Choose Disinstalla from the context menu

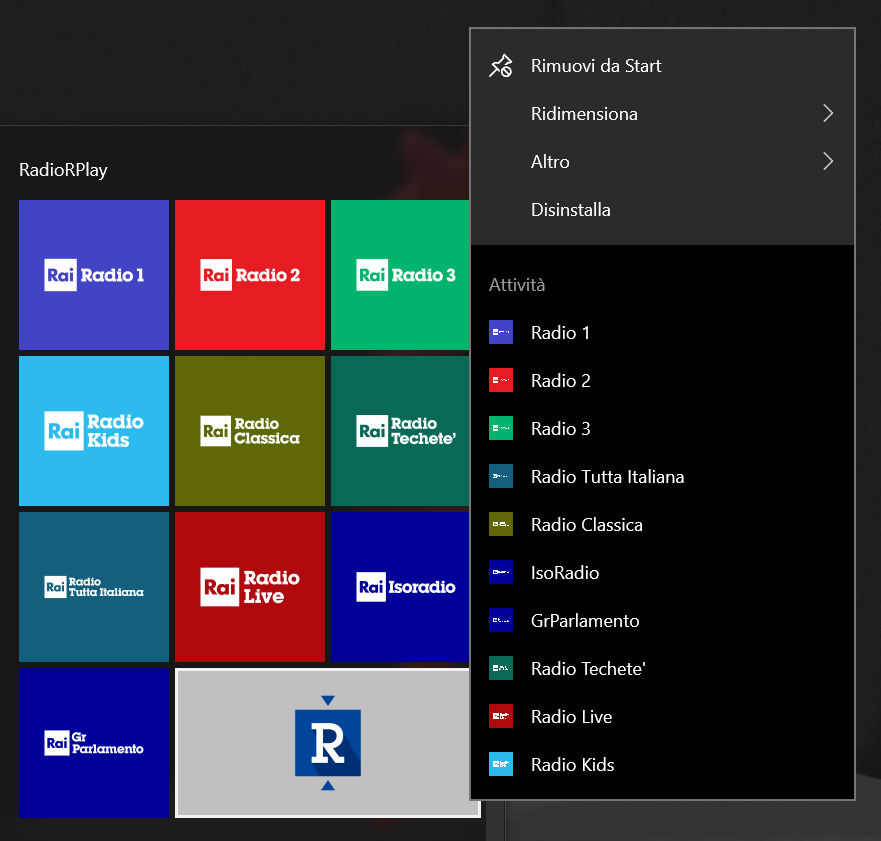click(x=662, y=210)
